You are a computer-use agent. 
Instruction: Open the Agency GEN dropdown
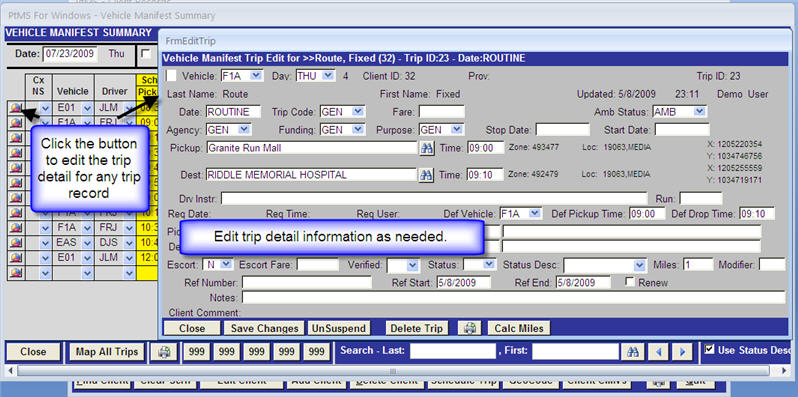244,130
